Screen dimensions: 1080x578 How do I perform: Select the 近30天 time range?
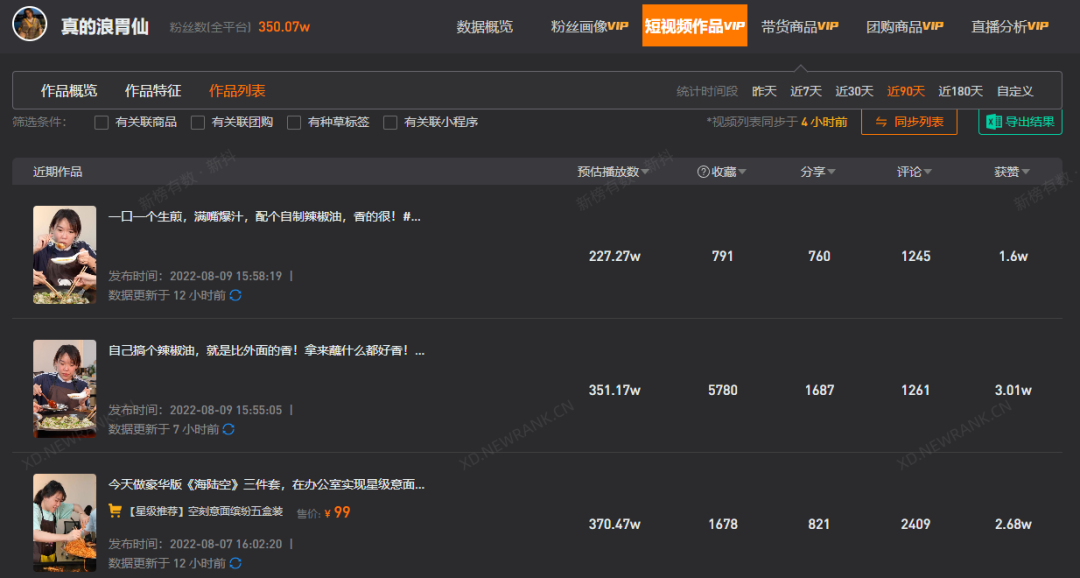pyautogui.click(x=854, y=91)
